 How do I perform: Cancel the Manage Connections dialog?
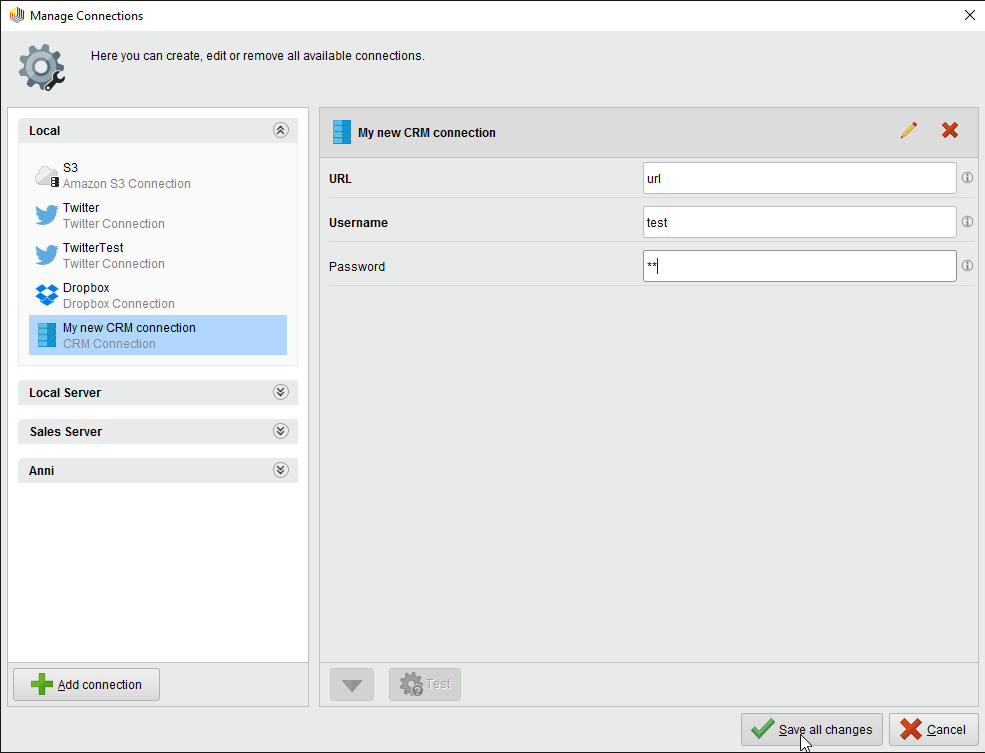[x=934, y=730]
